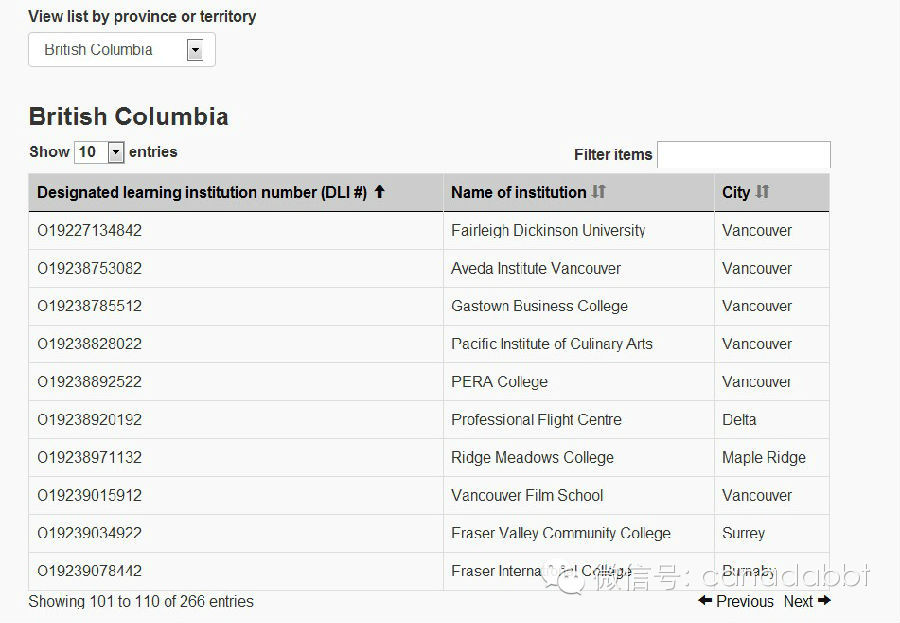The image size is (900, 623).
Task: Open the British Columbia province dropdown
Action: tap(121, 50)
